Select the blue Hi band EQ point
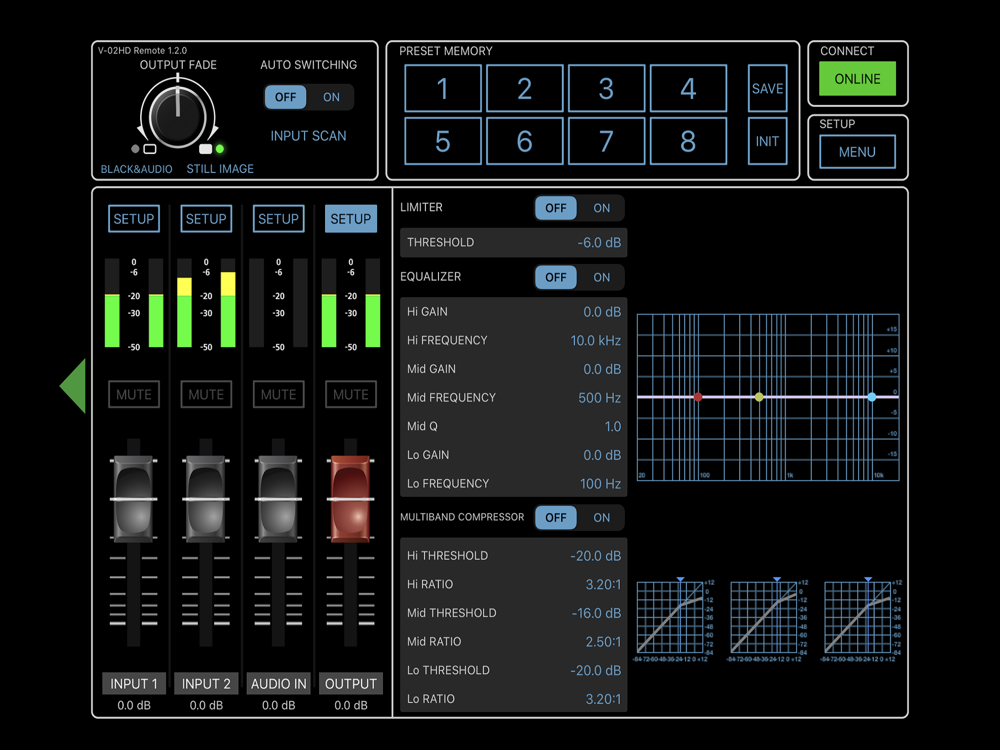Viewport: 1000px width, 750px height. 872,397
